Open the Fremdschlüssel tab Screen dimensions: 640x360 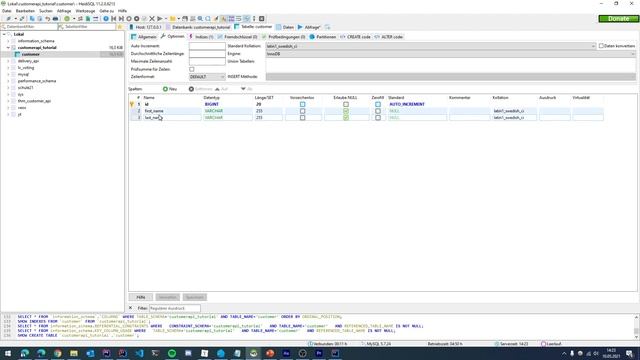click(x=238, y=37)
